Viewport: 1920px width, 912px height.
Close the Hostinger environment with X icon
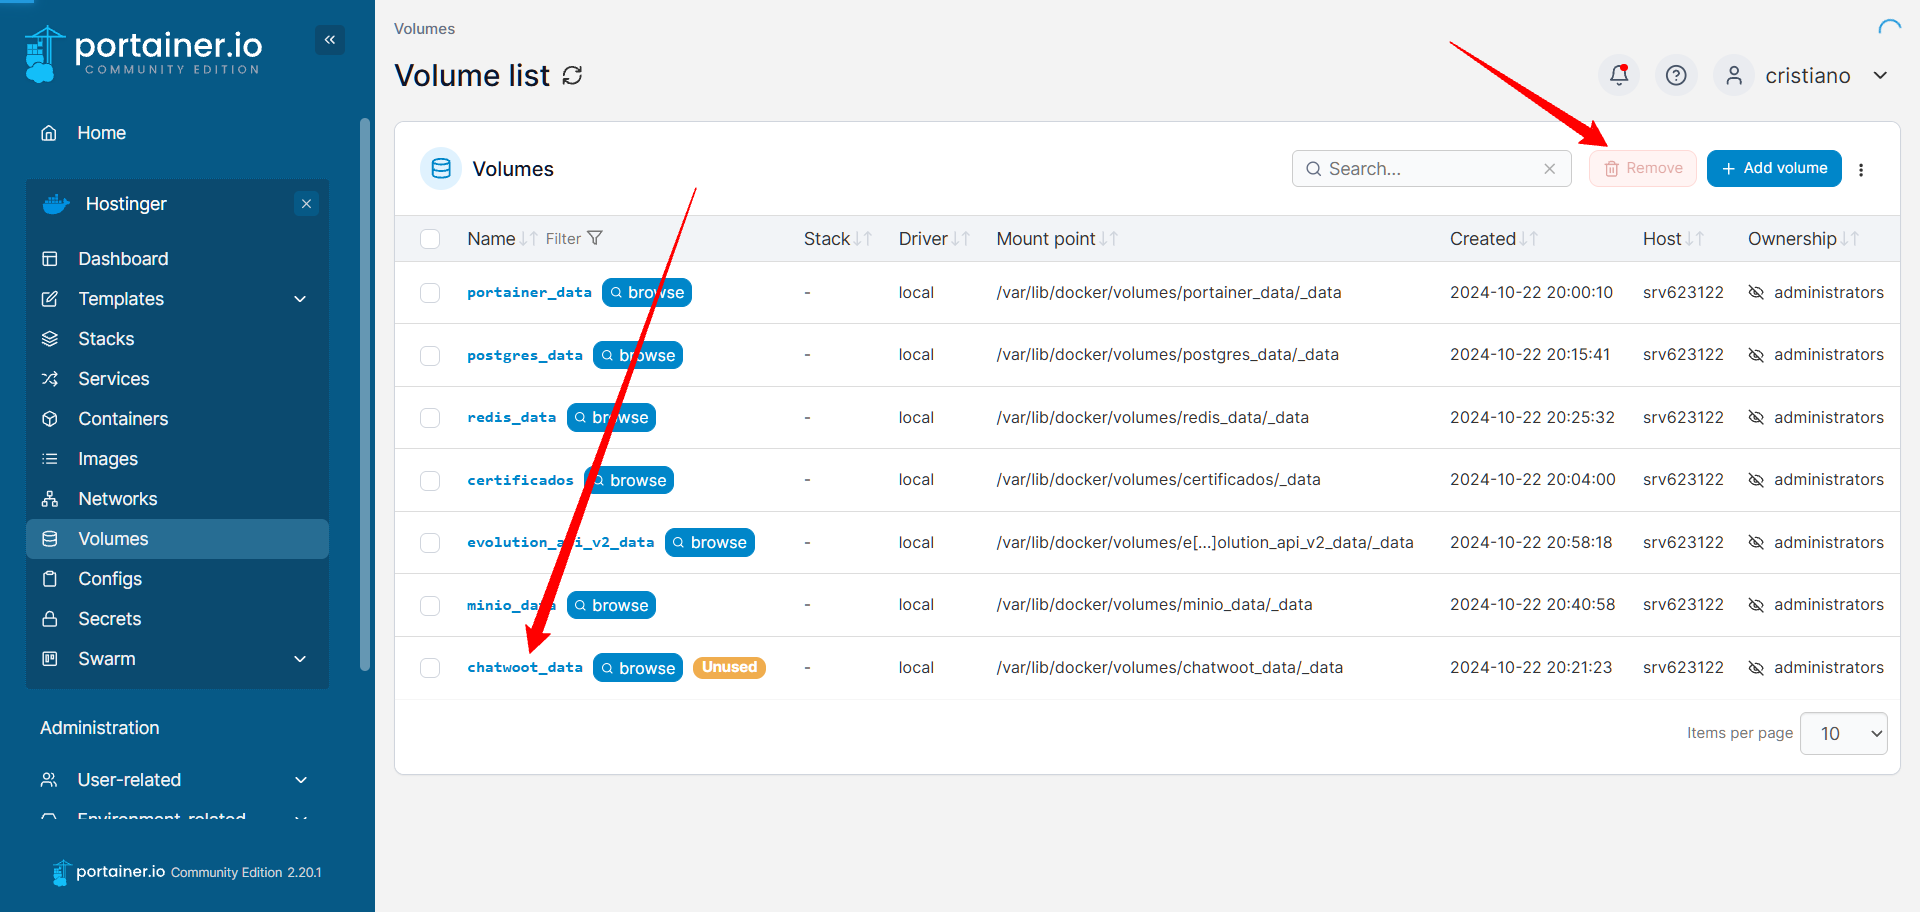(x=307, y=204)
